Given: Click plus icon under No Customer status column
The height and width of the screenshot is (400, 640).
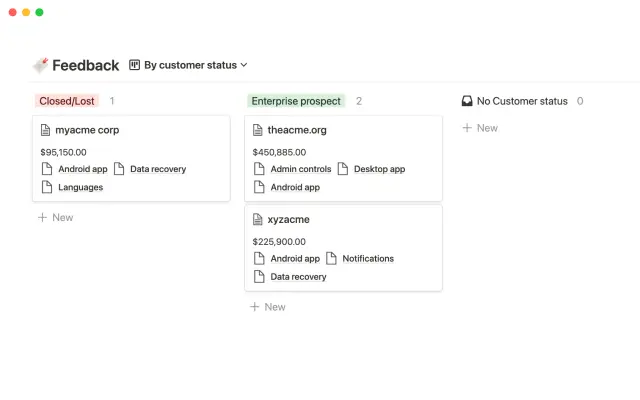Looking at the screenshot, I should coord(467,128).
